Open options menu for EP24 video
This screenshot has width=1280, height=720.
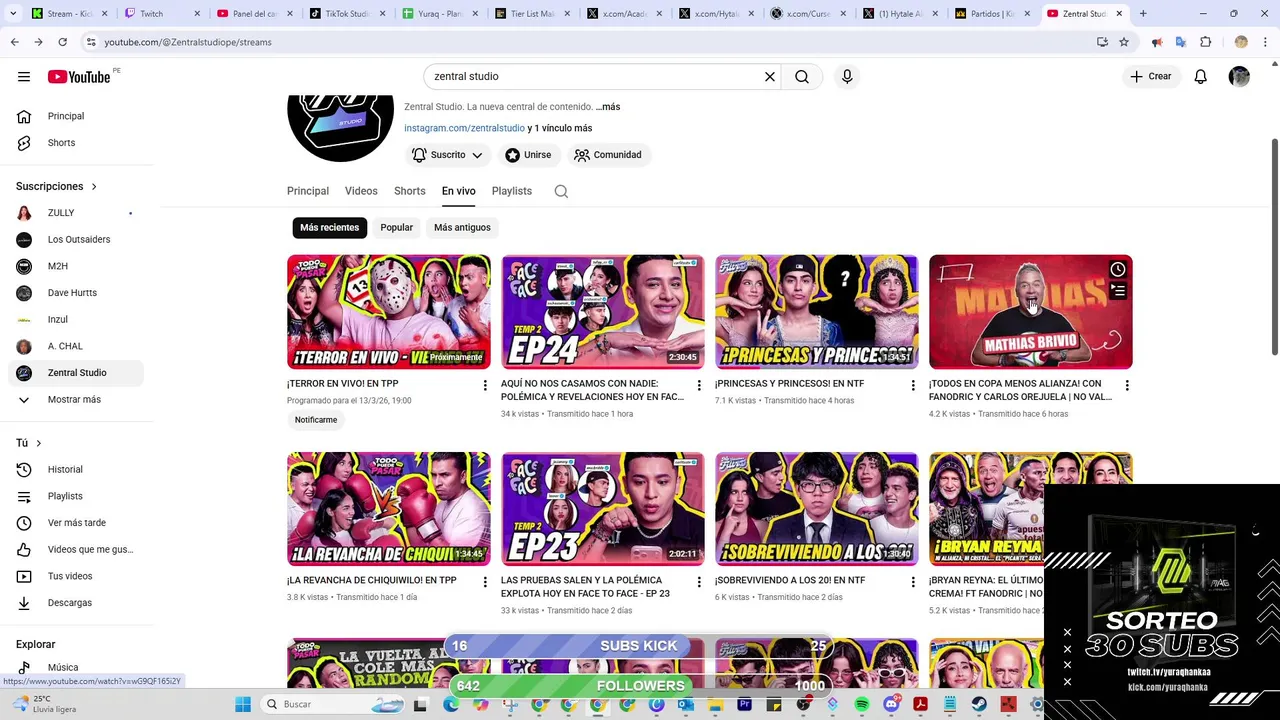click(699, 385)
